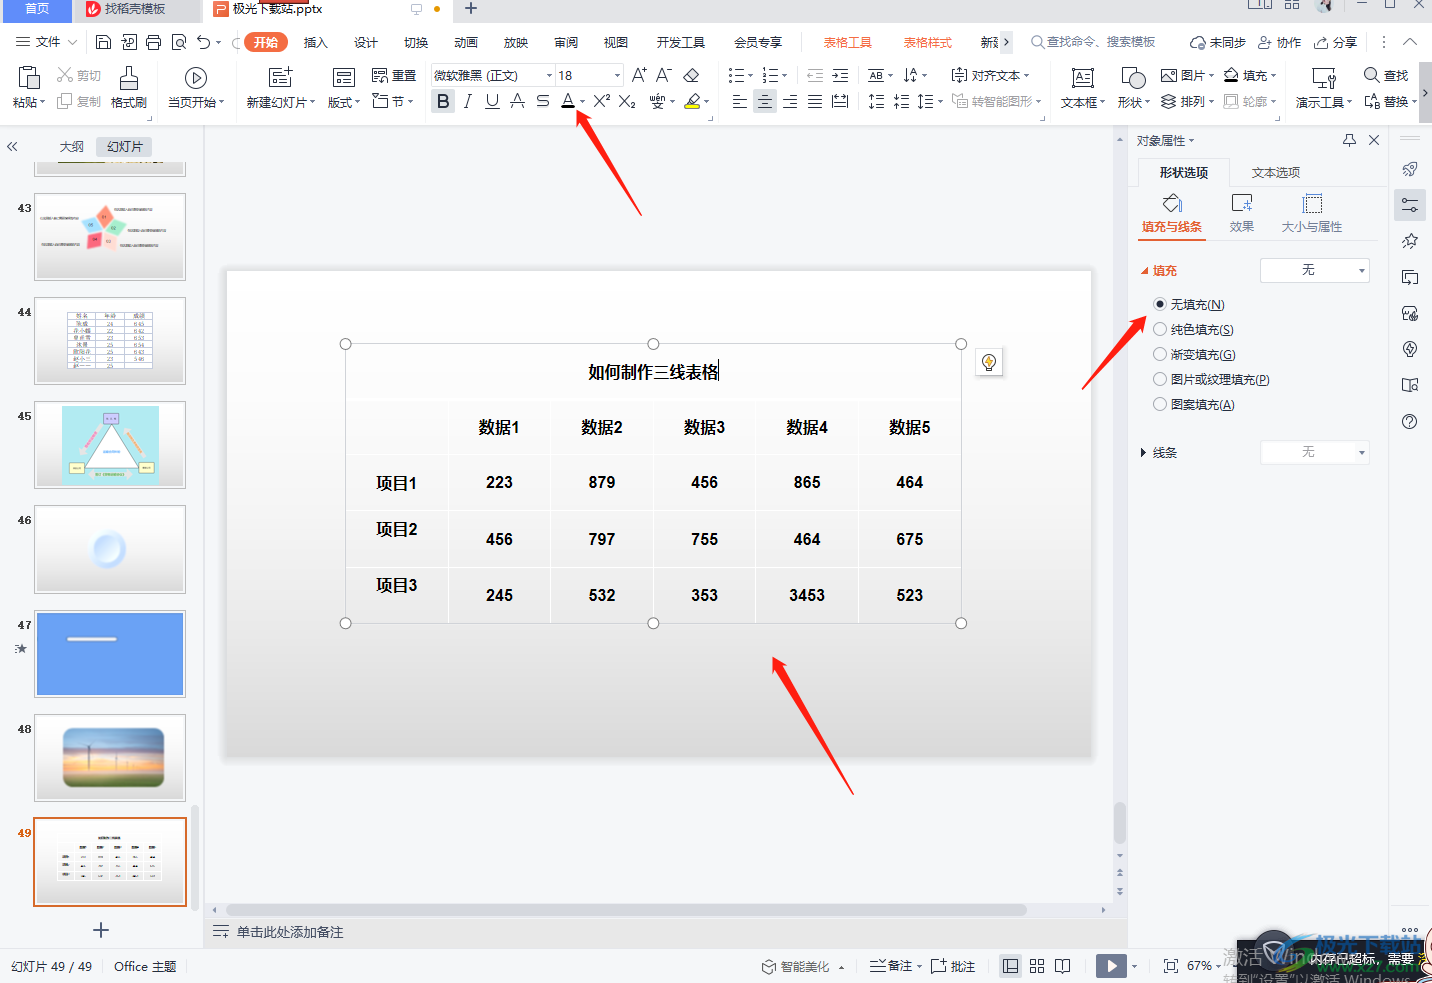
Task: Click the subscript icon
Action: 627,102
